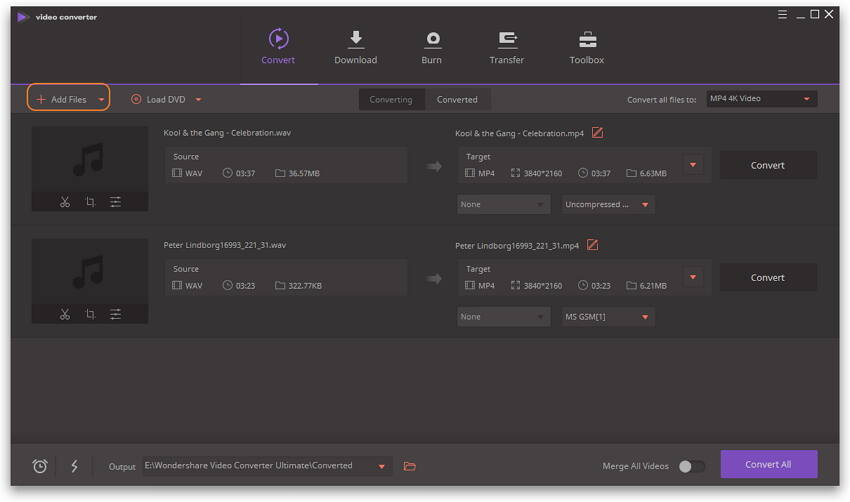The width and height of the screenshot is (850, 502).
Task: Click the conversion arrow for Peter Lindborg
Action: (x=434, y=279)
